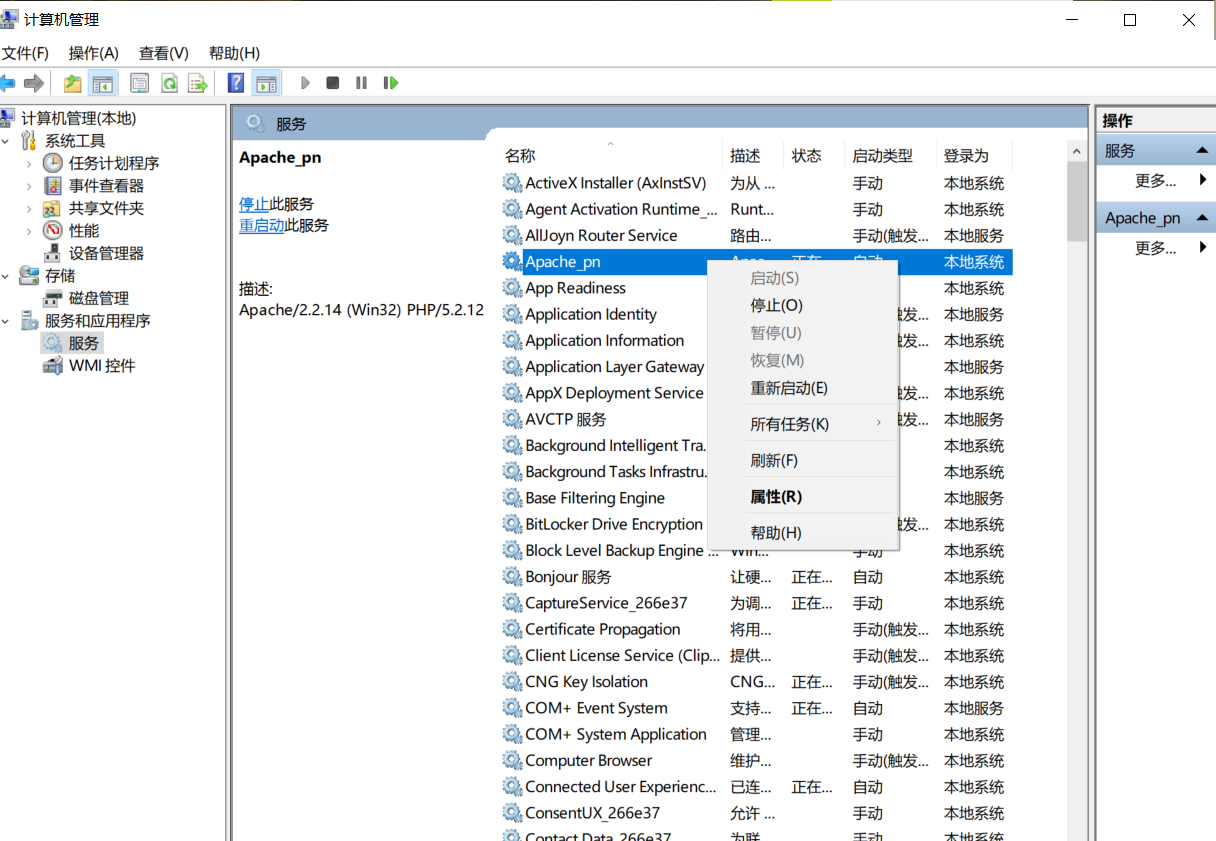The image size is (1216, 841).
Task: Click the Forward arrow toolbar icon
Action: [x=34, y=83]
